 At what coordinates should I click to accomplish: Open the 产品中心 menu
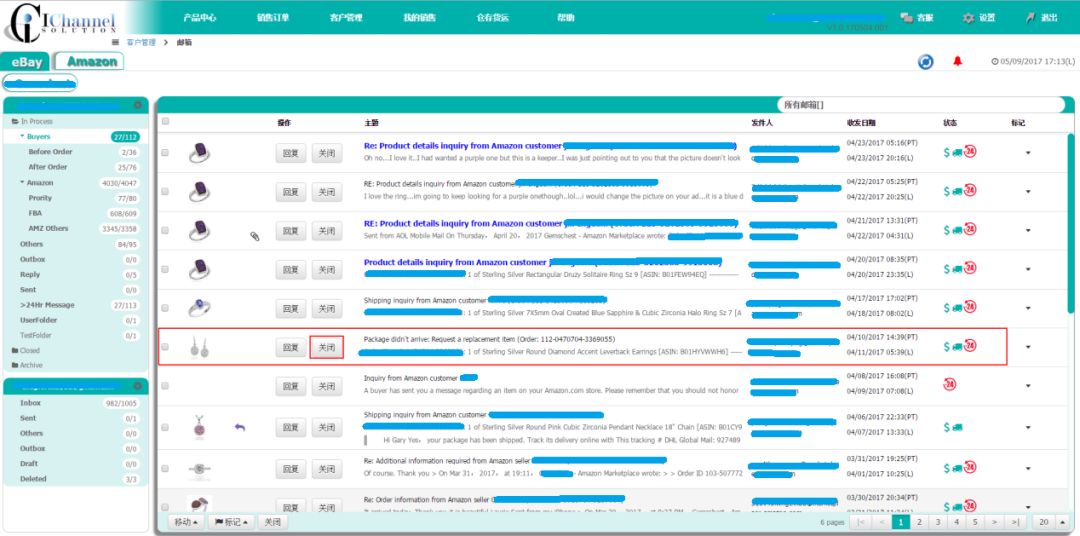pyautogui.click(x=200, y=18)
